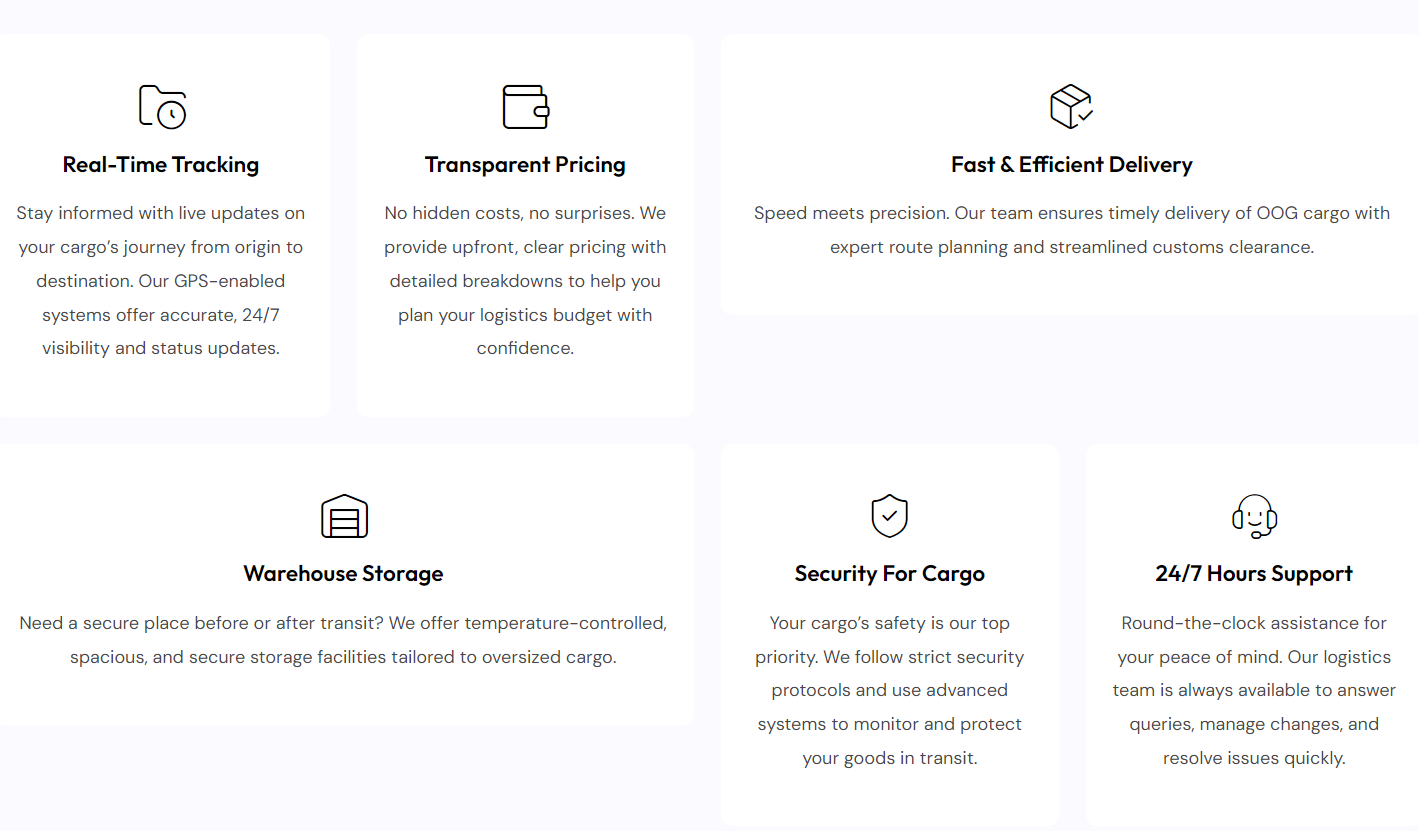Select the Transparent Pricing heading

(x=525, y=165)
